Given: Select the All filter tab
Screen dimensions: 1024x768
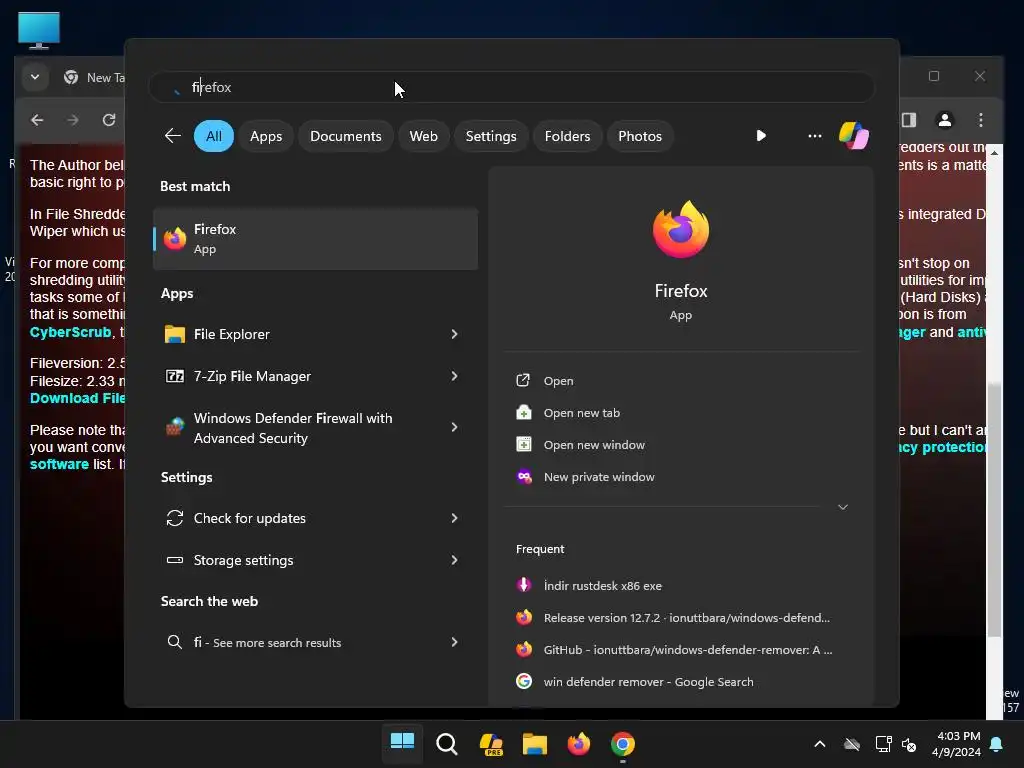Looking at the screenshot, I should click(x=214, y=136).
